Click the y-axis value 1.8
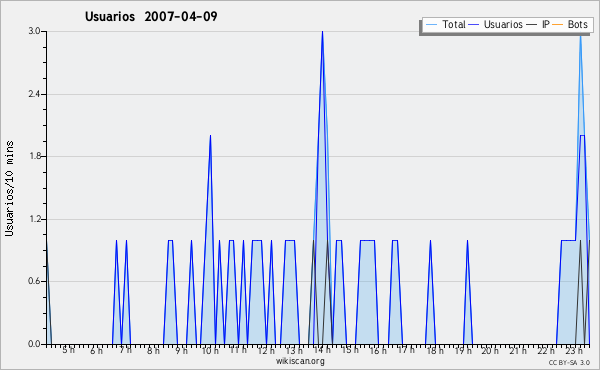The height and width of the screenshot is (370, 600). pos(34,156)
